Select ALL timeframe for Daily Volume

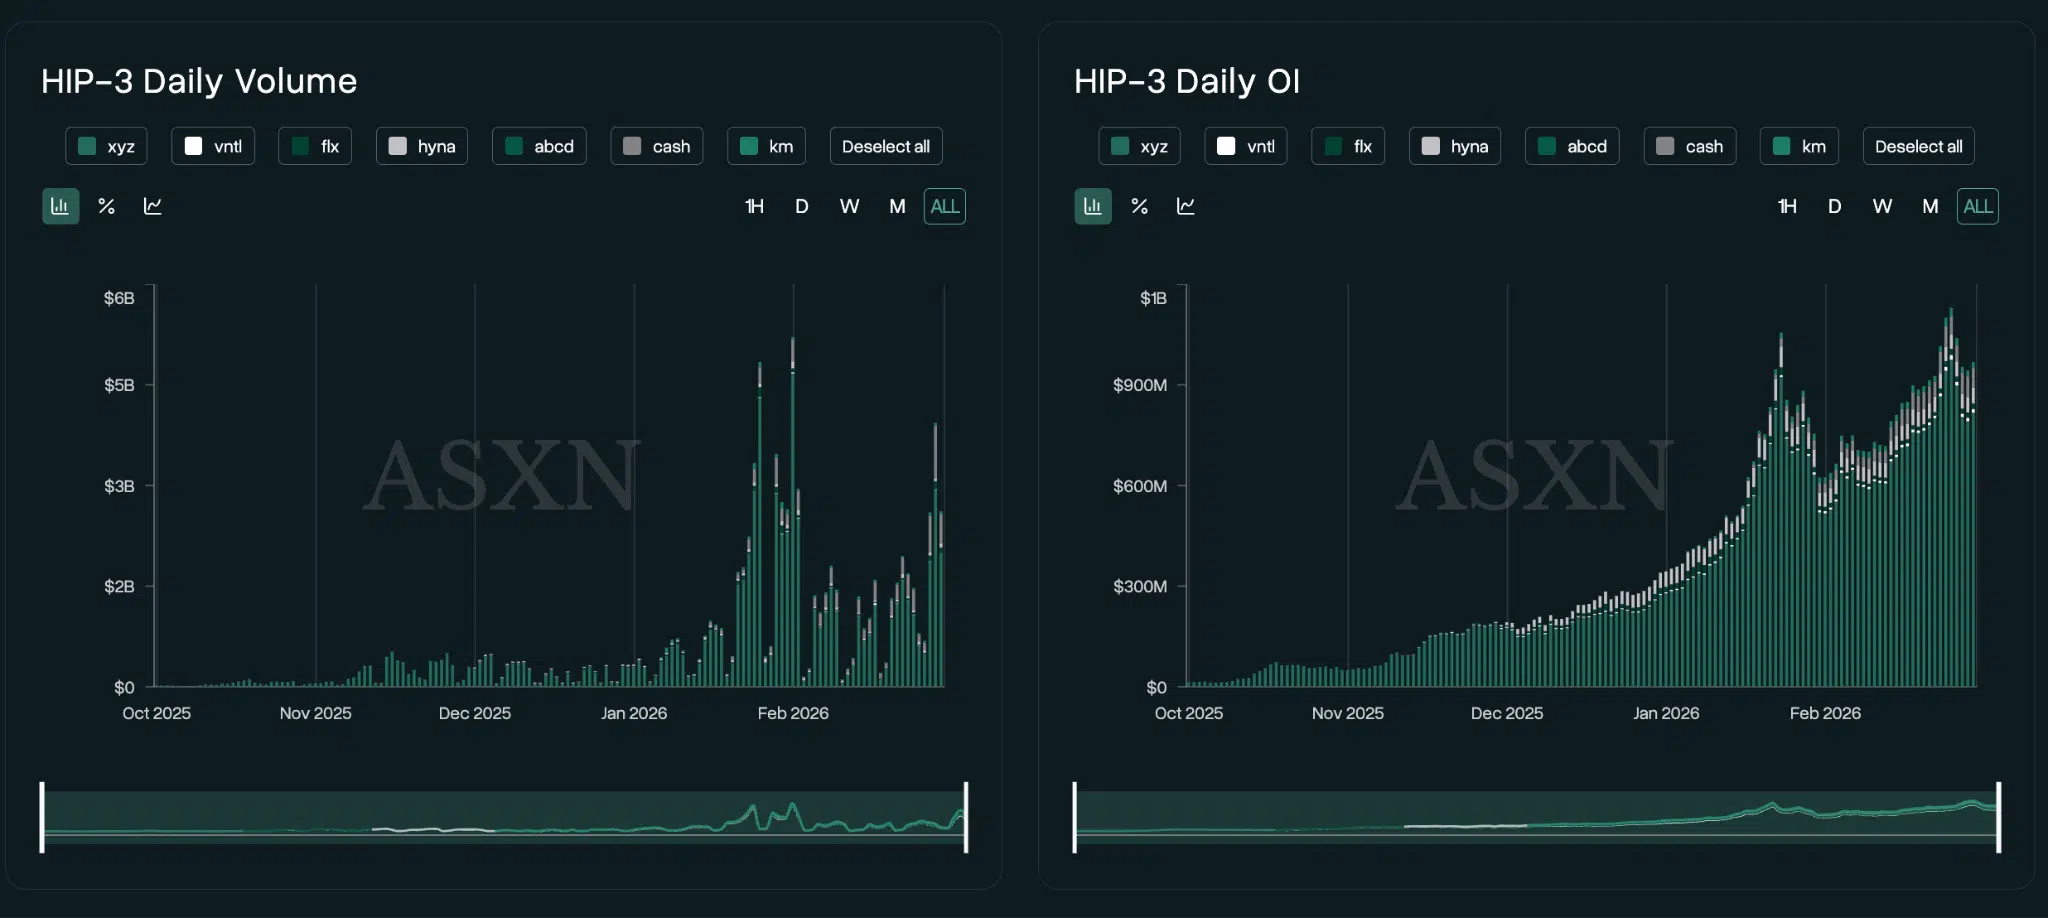944,206
